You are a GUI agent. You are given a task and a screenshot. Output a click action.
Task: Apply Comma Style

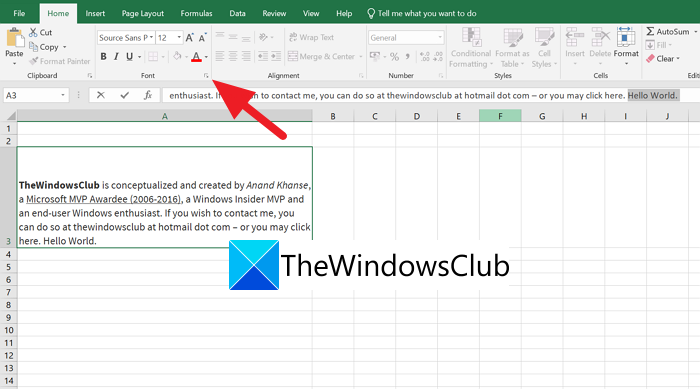point(407,56)
